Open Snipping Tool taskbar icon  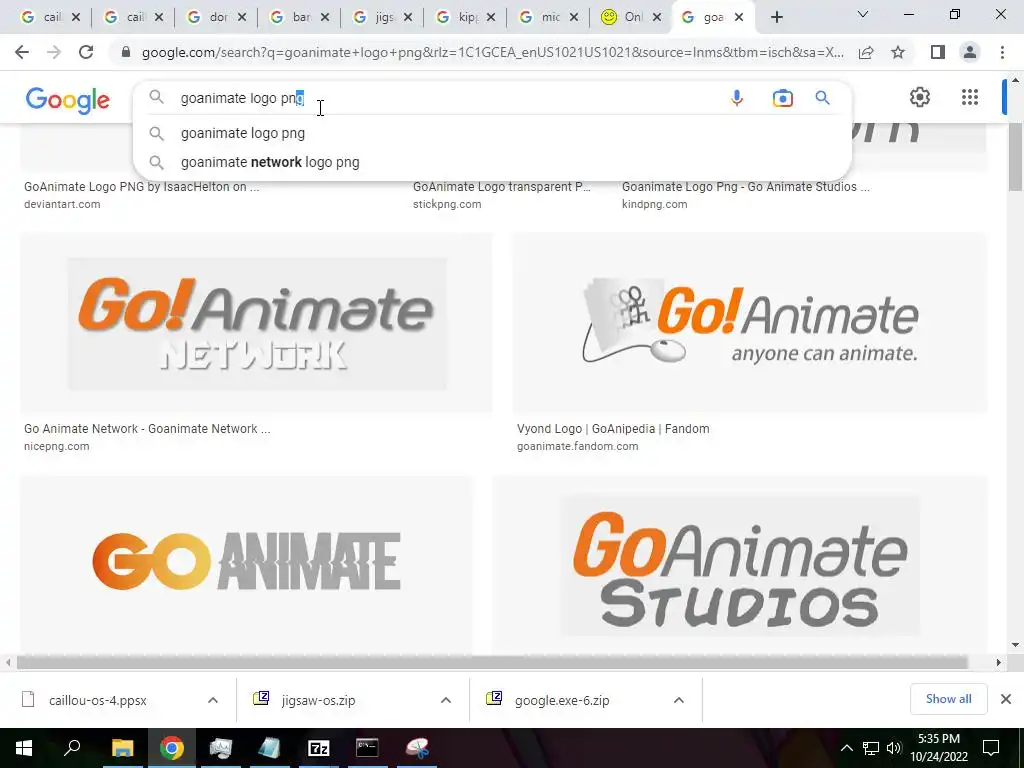(417, 748)
